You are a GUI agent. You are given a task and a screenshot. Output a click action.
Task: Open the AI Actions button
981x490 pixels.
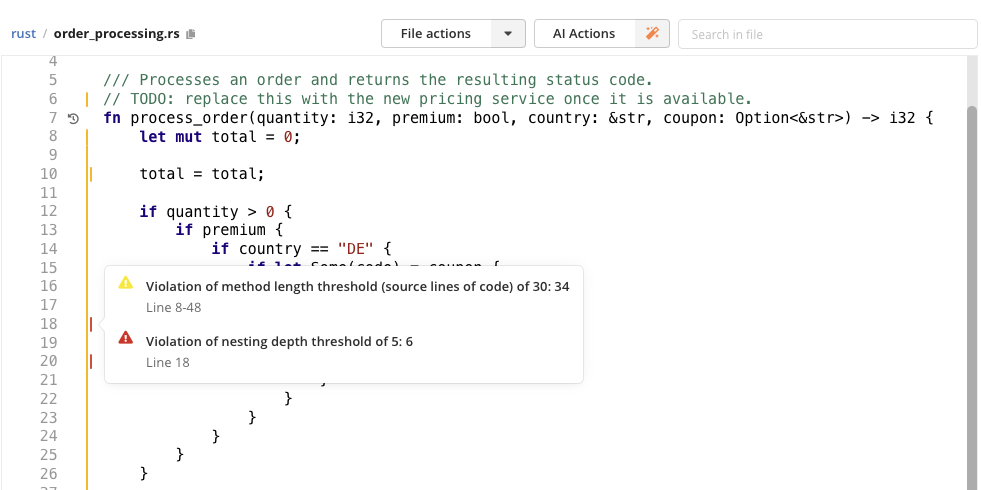[584, 34]
